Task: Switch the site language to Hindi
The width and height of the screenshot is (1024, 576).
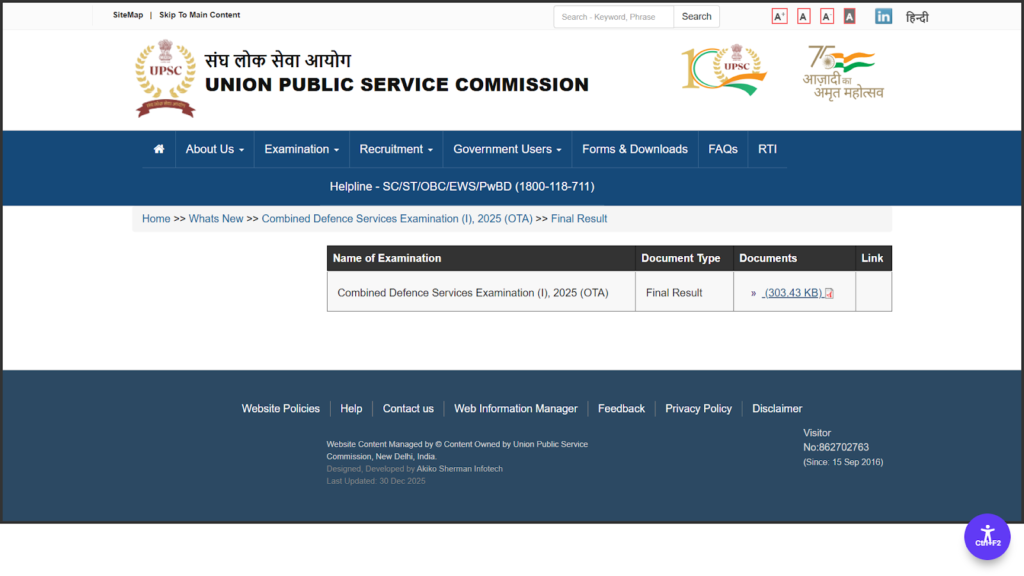Action: pos(918,16)
